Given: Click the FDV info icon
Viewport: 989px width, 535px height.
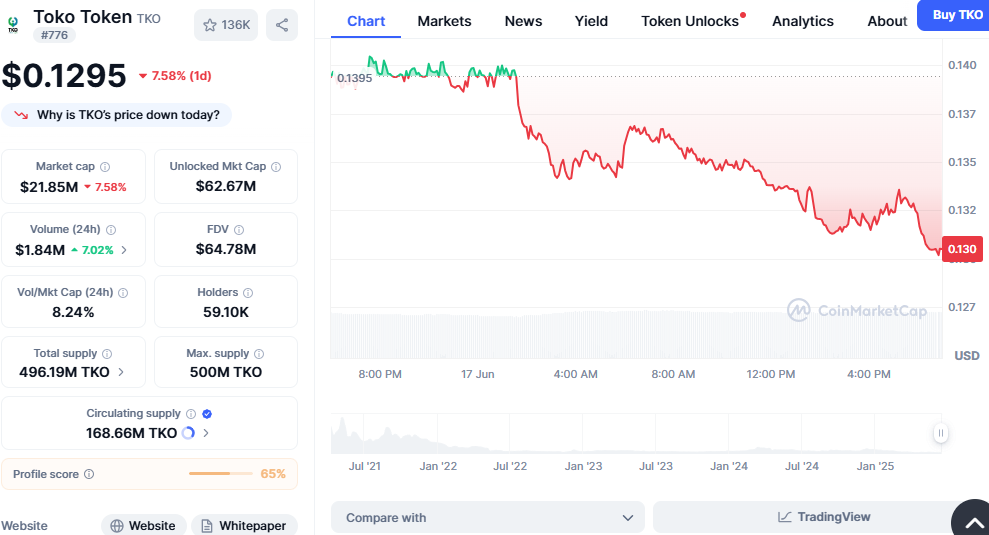Looking at the screenshot, I should pyautogui.click(x=238, y=230).
